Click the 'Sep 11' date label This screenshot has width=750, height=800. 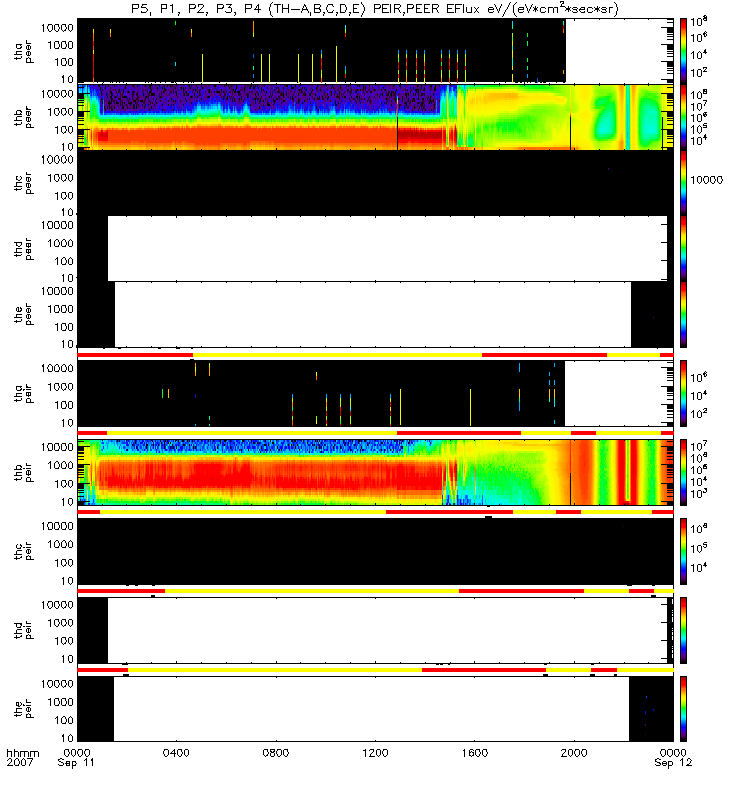[76, 763]
